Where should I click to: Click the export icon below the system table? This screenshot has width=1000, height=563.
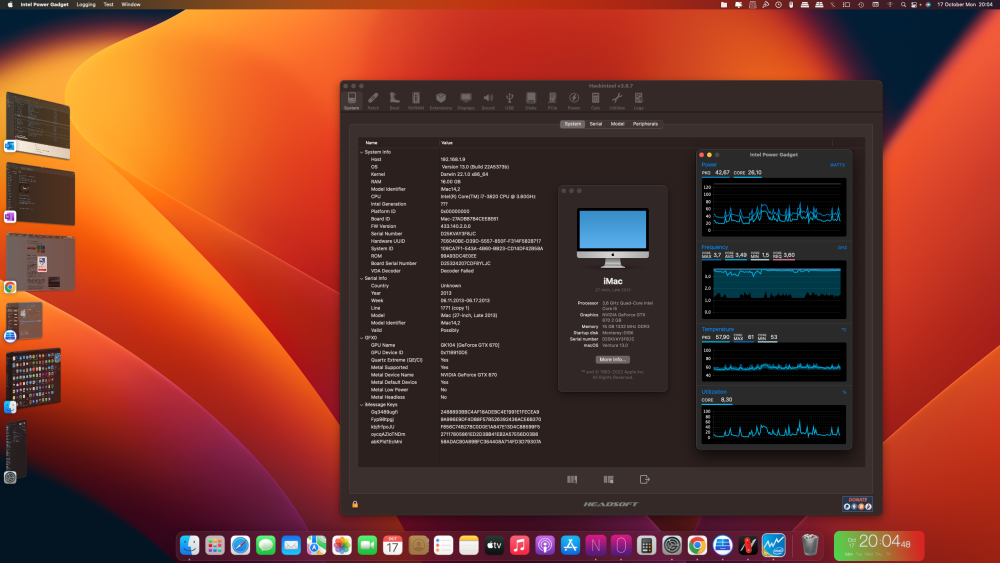(x=645, y=479)
